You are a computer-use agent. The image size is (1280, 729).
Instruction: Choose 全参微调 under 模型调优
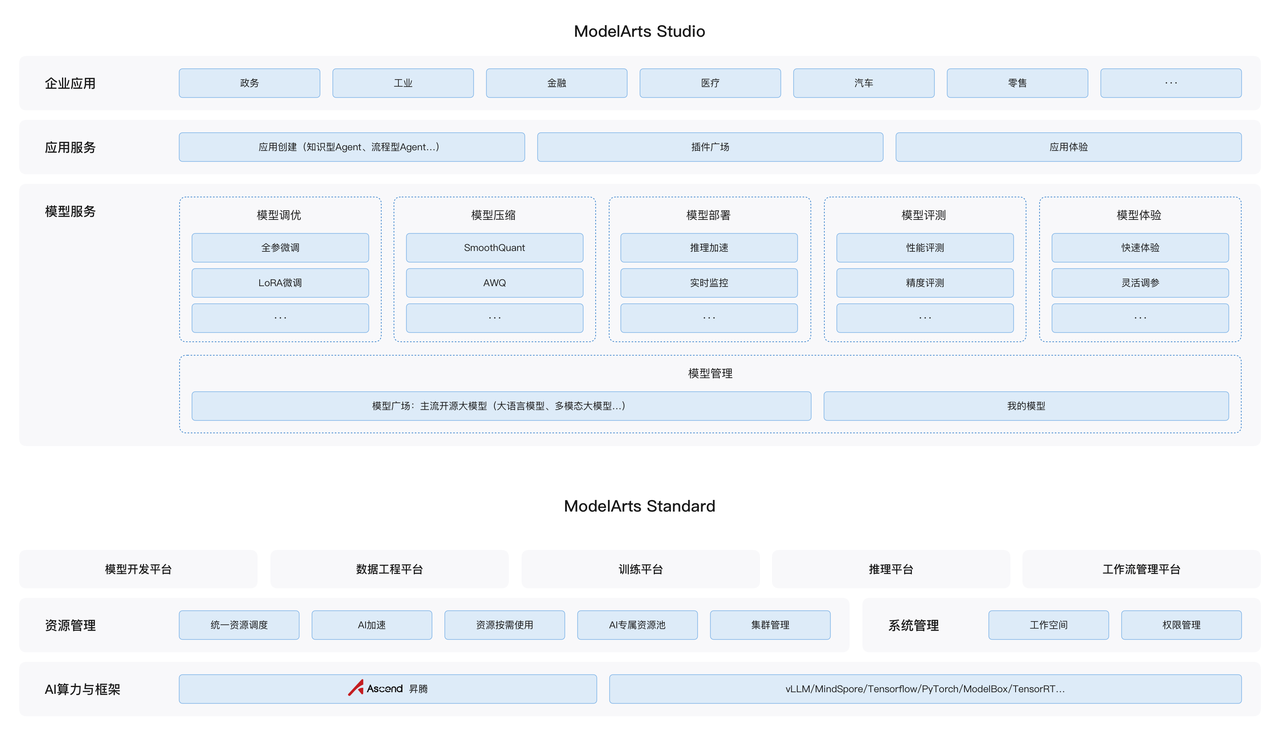click(x=280, y=248)
